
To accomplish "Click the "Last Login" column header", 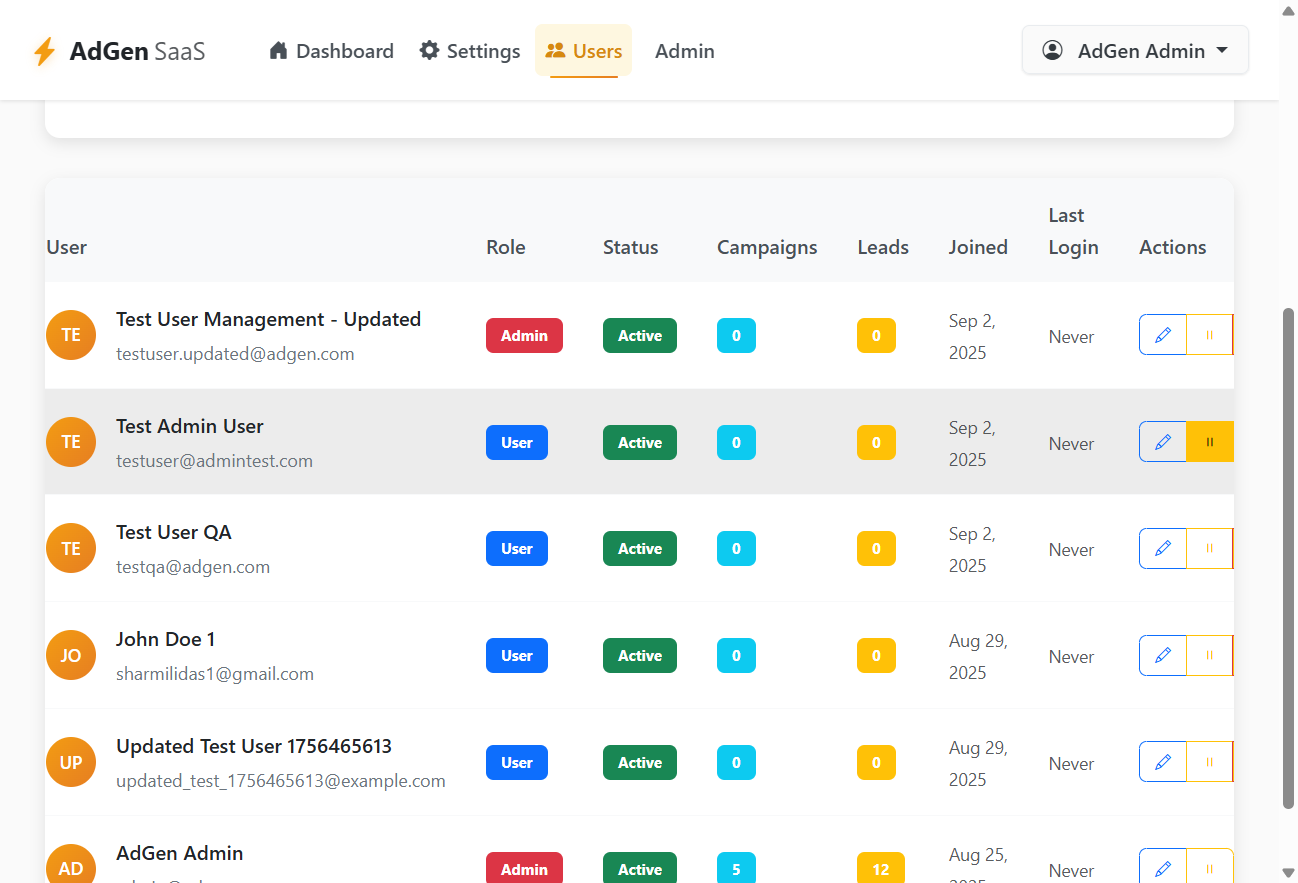I will 1074,231.
